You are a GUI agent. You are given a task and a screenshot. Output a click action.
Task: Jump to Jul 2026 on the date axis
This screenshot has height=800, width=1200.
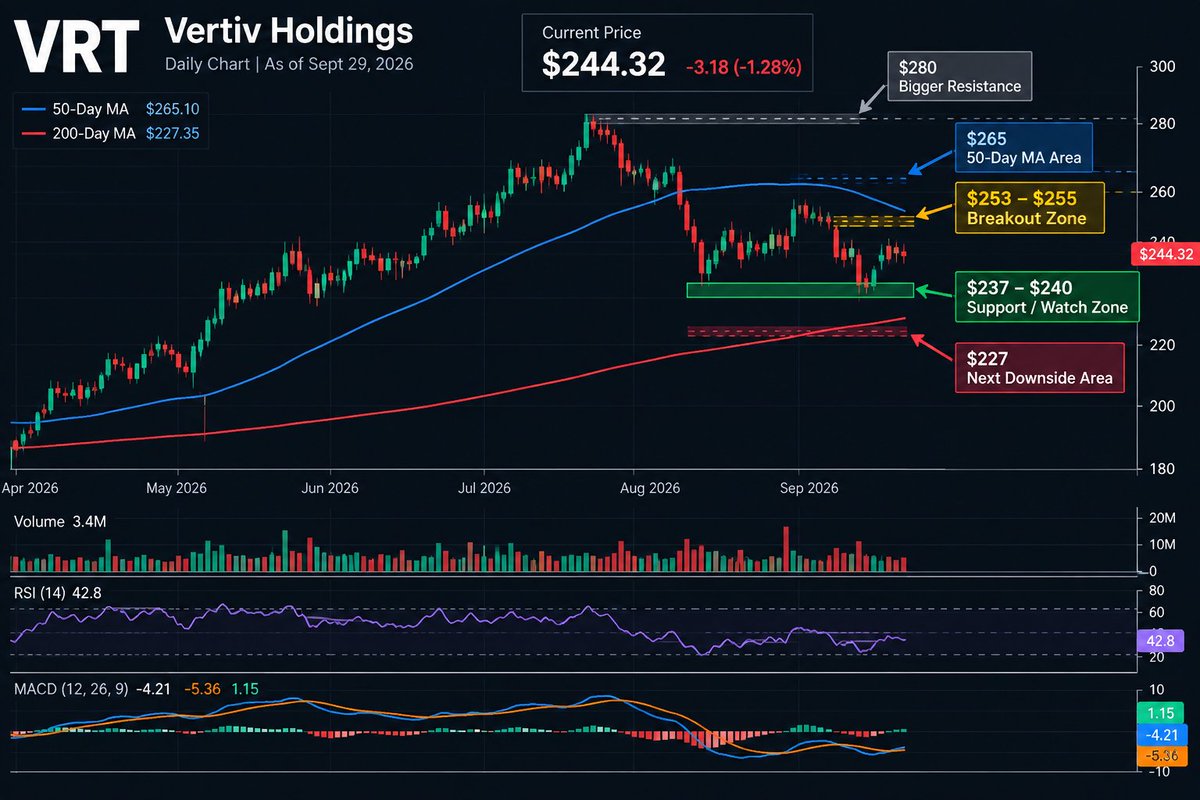pos(483,488)
